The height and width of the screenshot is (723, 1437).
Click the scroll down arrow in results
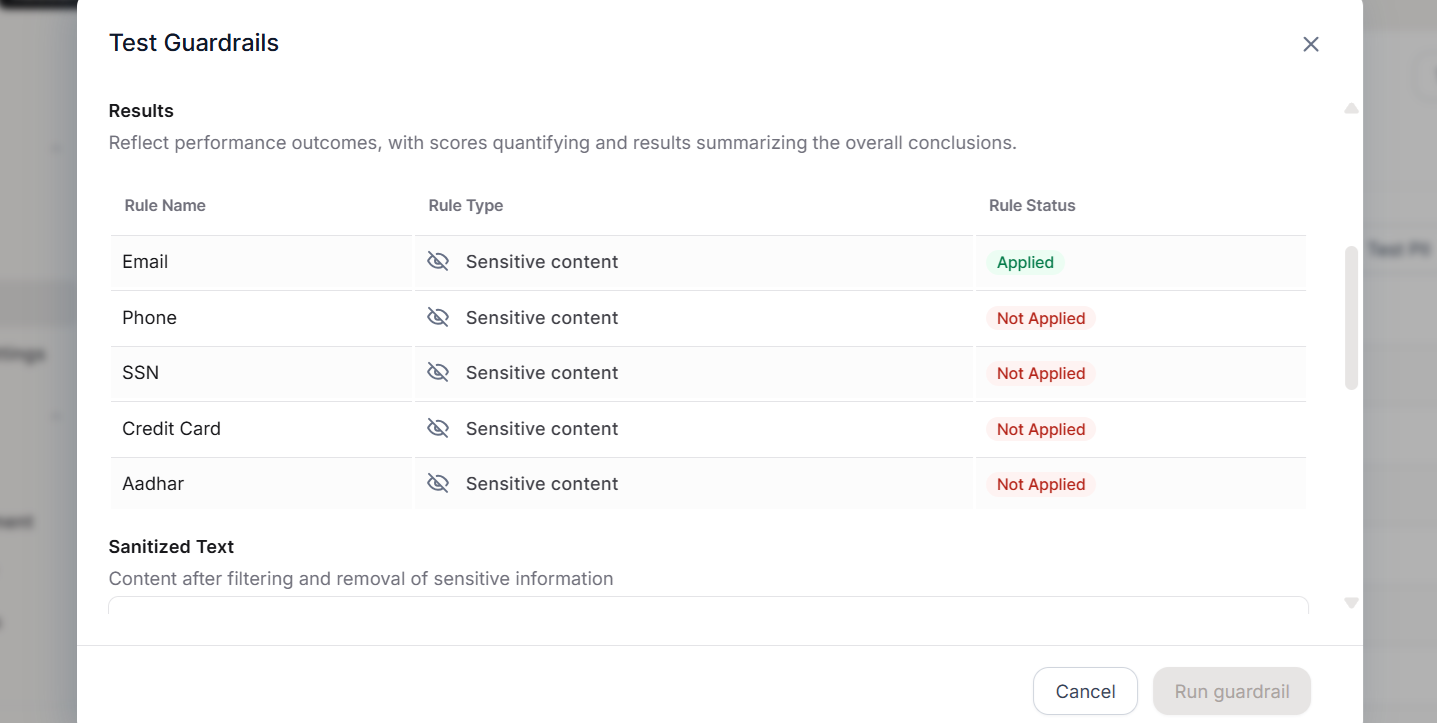coord(1351,603)
